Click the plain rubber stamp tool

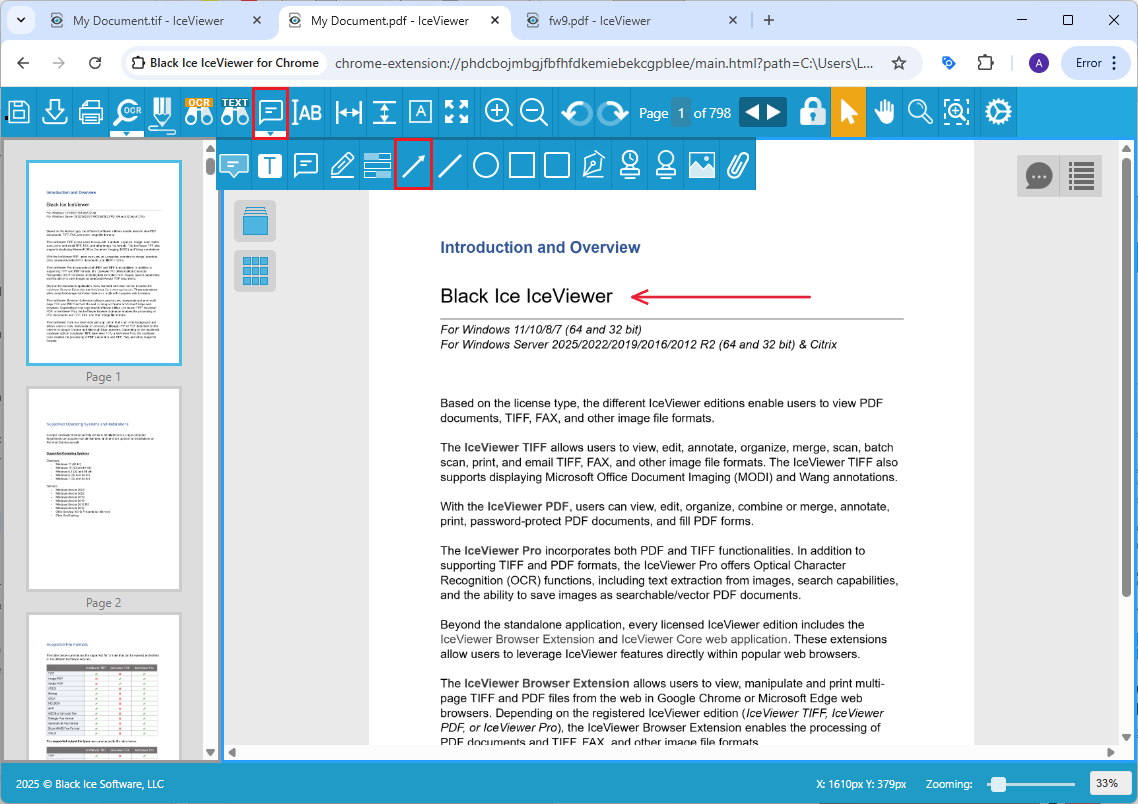pyautogui.click(x=666, y=165)
